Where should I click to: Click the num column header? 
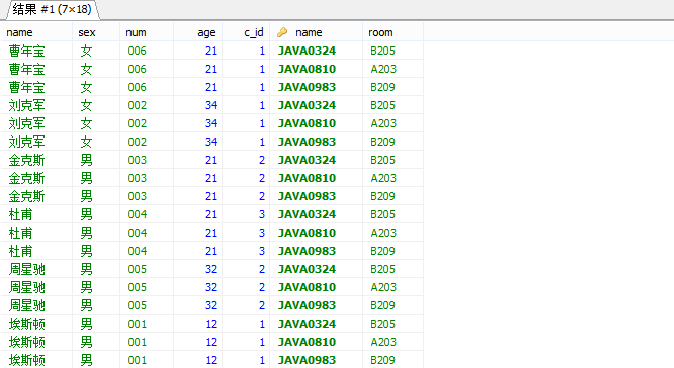[x=136, y=32]
